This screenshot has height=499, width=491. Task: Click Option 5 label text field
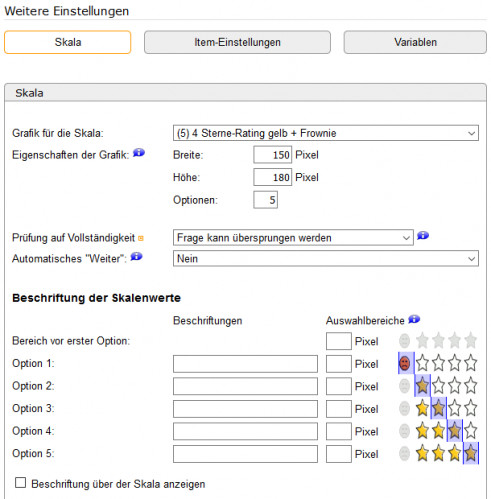tap(245, 454)
